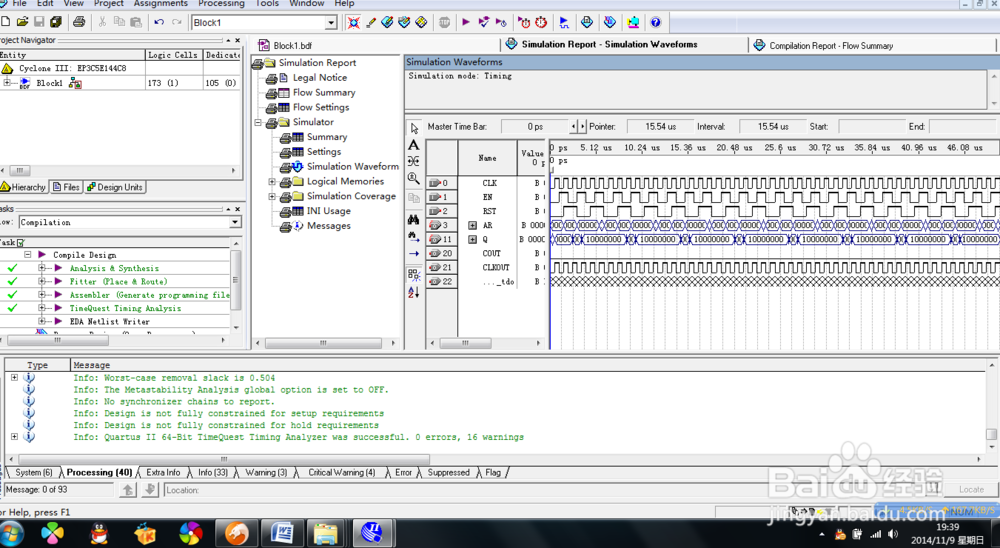Click the Cyclone III device warning icon
The height and width of the screenshot is (548, 1000).
[x=7, y=68]
